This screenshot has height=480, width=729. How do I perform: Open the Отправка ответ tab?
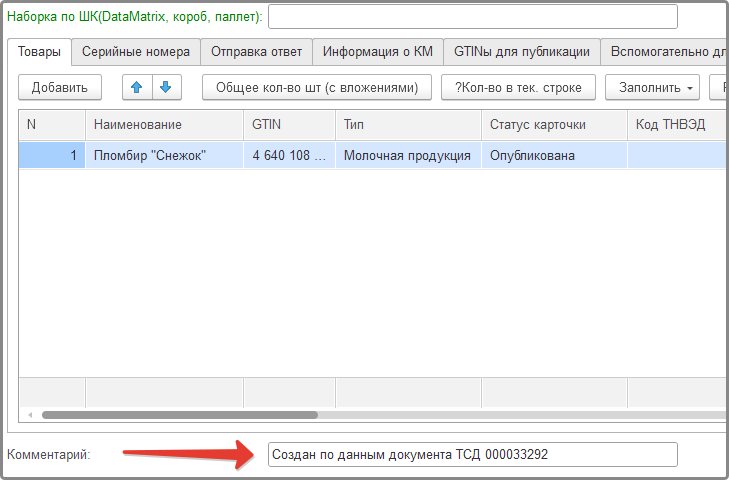click(257, 52)
